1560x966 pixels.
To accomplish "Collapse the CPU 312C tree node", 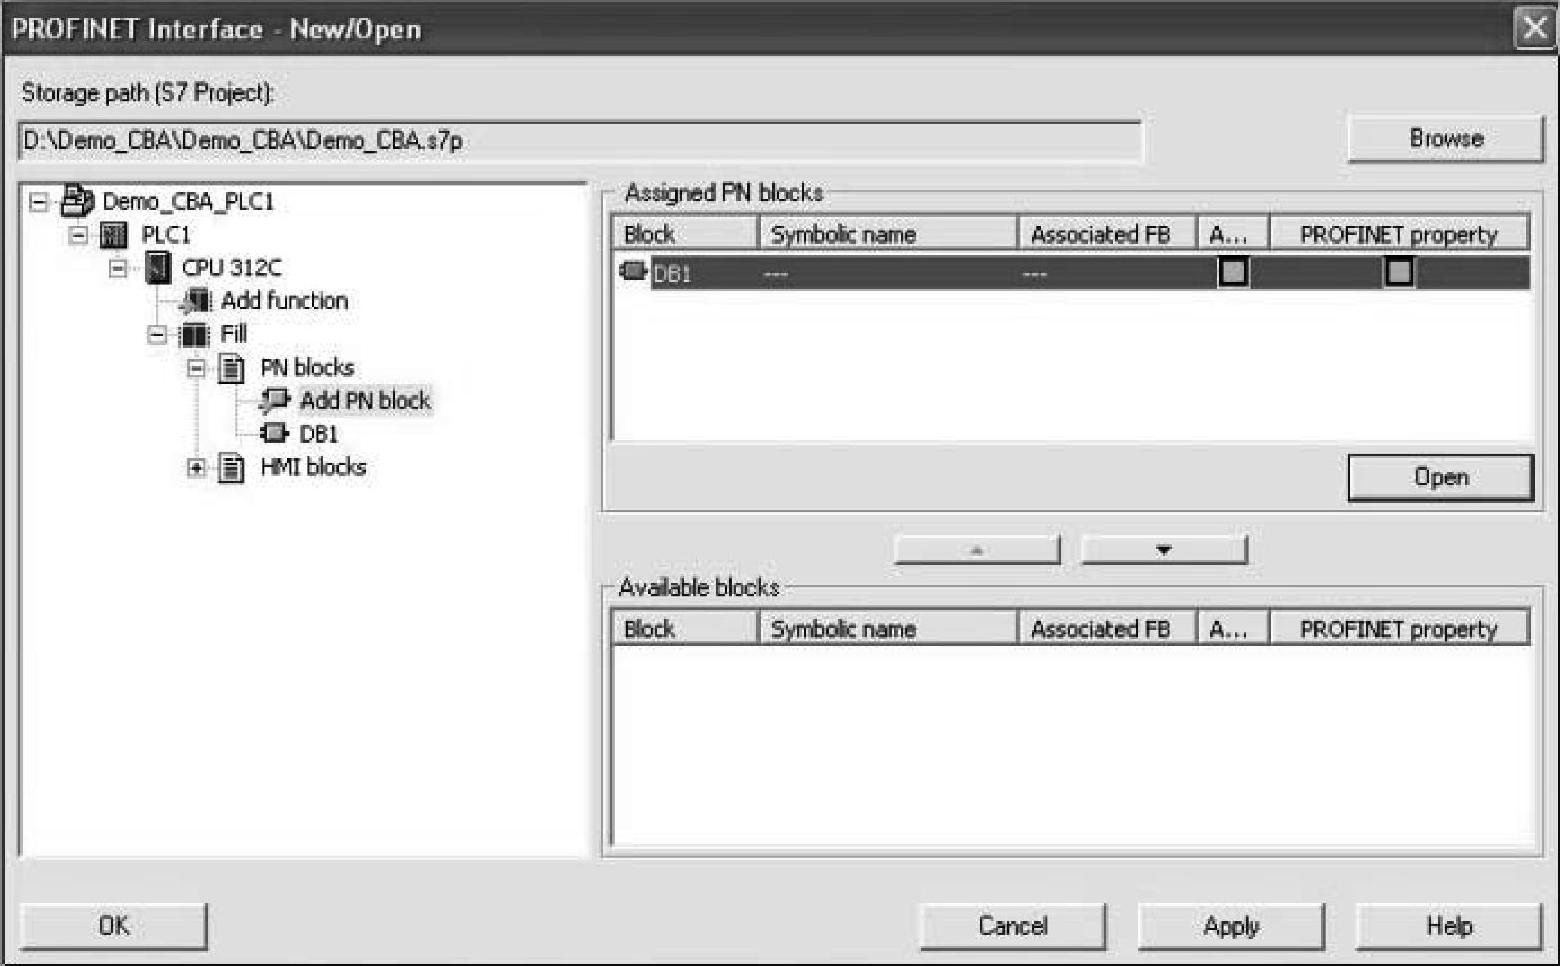I will click(118, 268).
